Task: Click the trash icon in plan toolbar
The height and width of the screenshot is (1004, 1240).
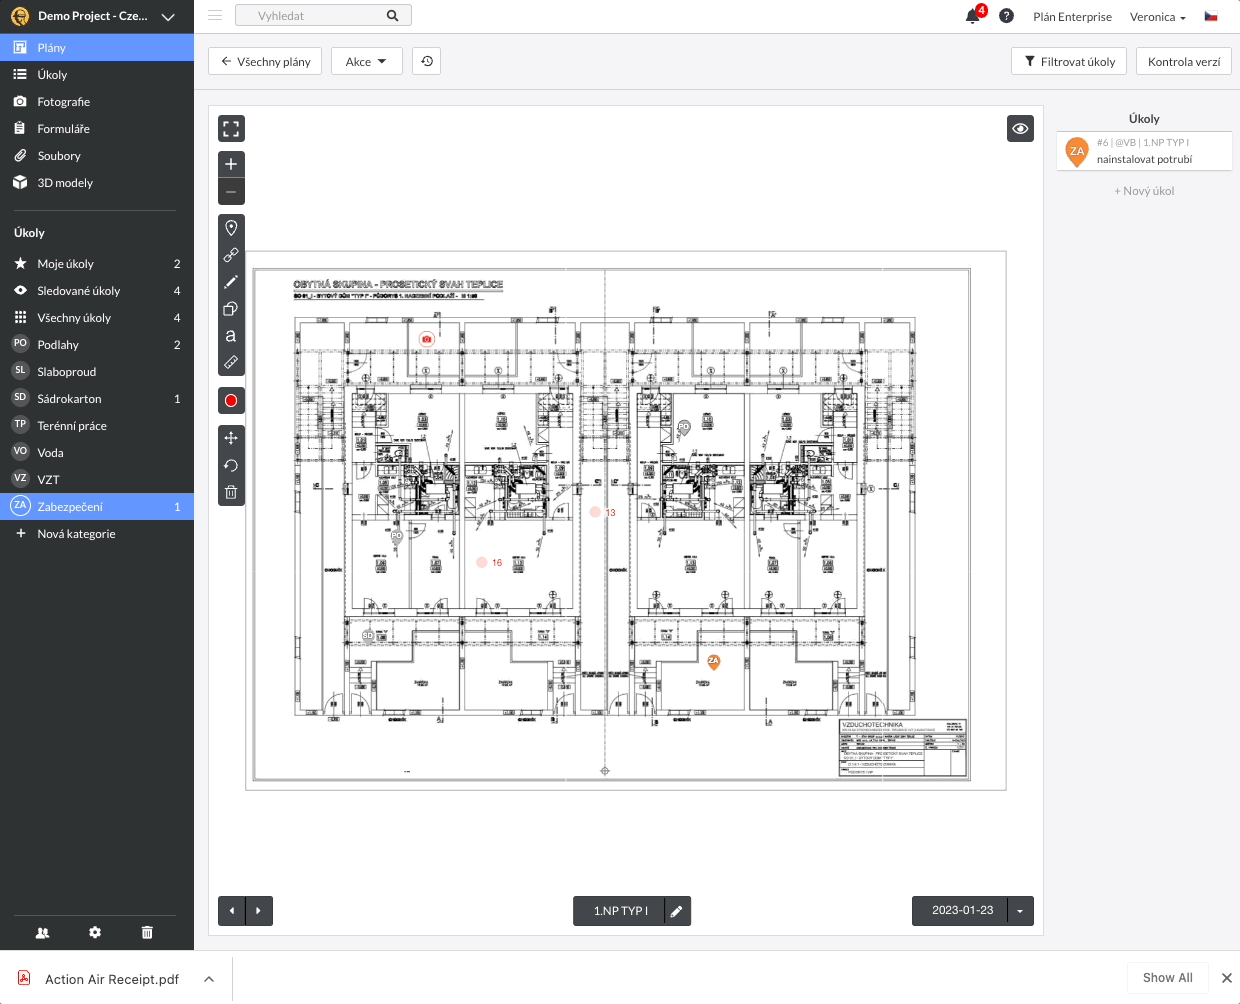Action: click(231, 492)
